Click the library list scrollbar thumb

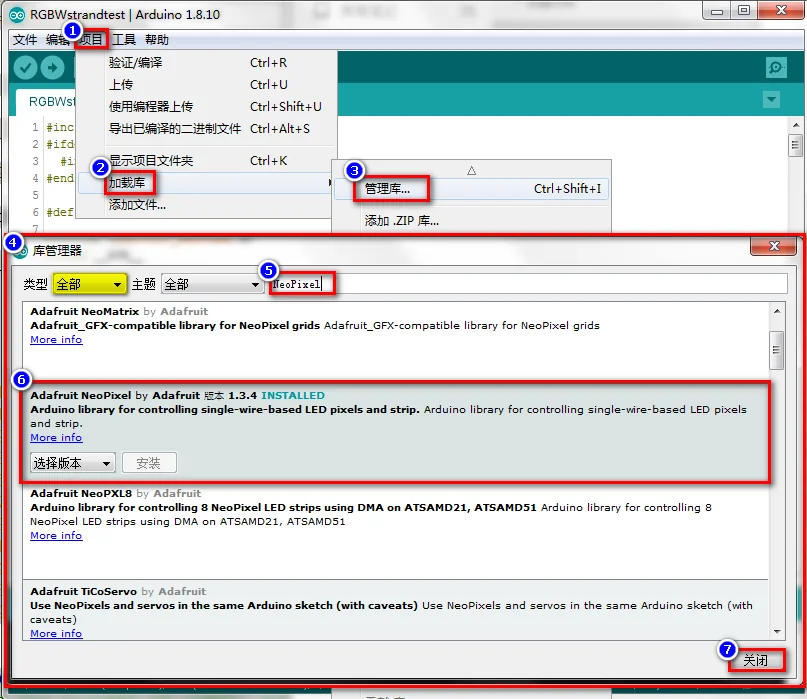coord(777,350)
